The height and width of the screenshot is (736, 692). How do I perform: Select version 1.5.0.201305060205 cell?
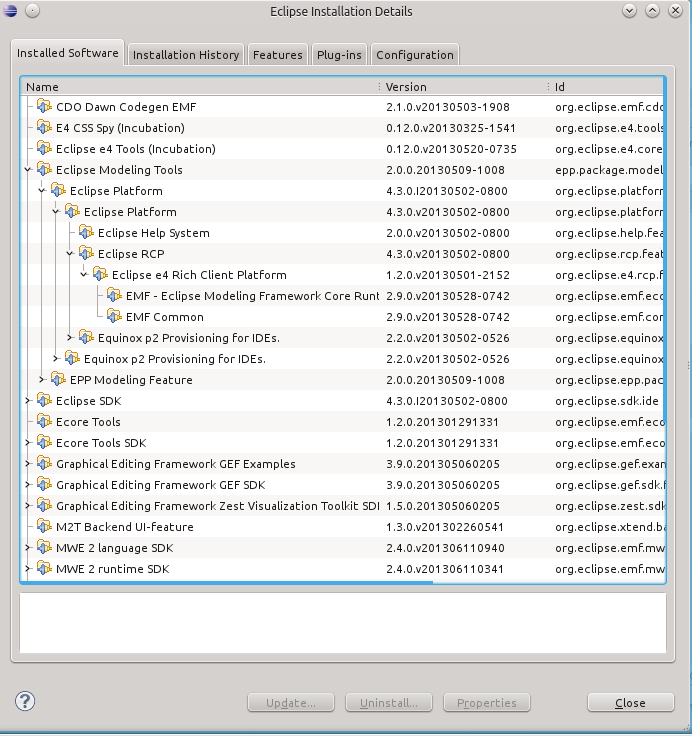(x=443, y=506)
